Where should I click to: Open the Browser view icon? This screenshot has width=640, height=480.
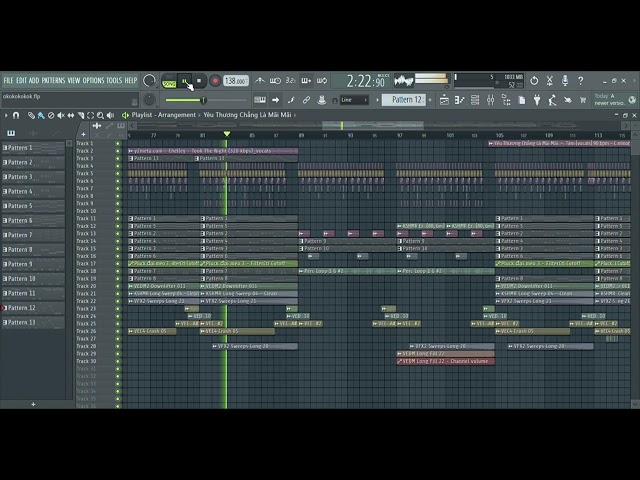click(506, 100)
